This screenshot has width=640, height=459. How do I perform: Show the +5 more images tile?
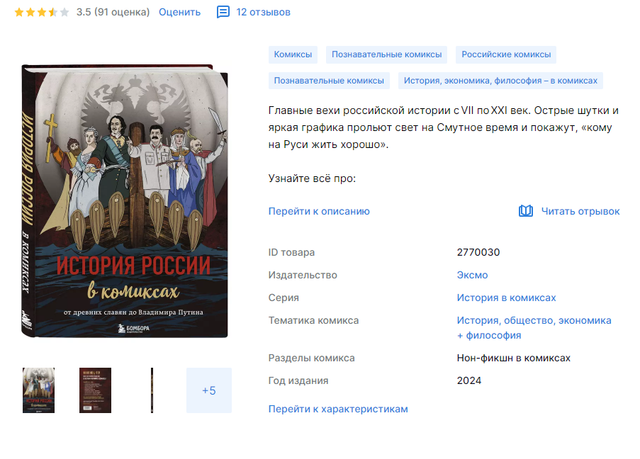[209, 390]
